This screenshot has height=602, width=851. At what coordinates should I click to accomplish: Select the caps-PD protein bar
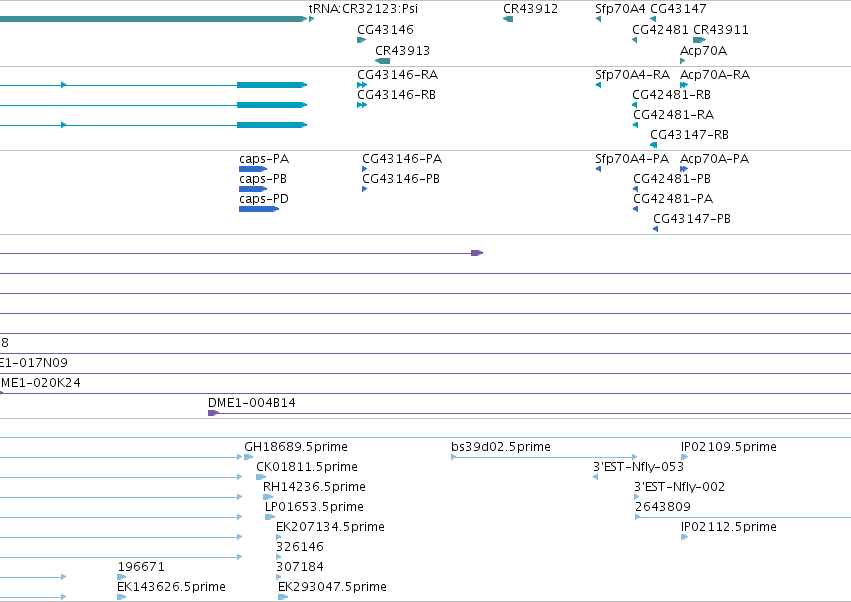[x=259, y=209]
